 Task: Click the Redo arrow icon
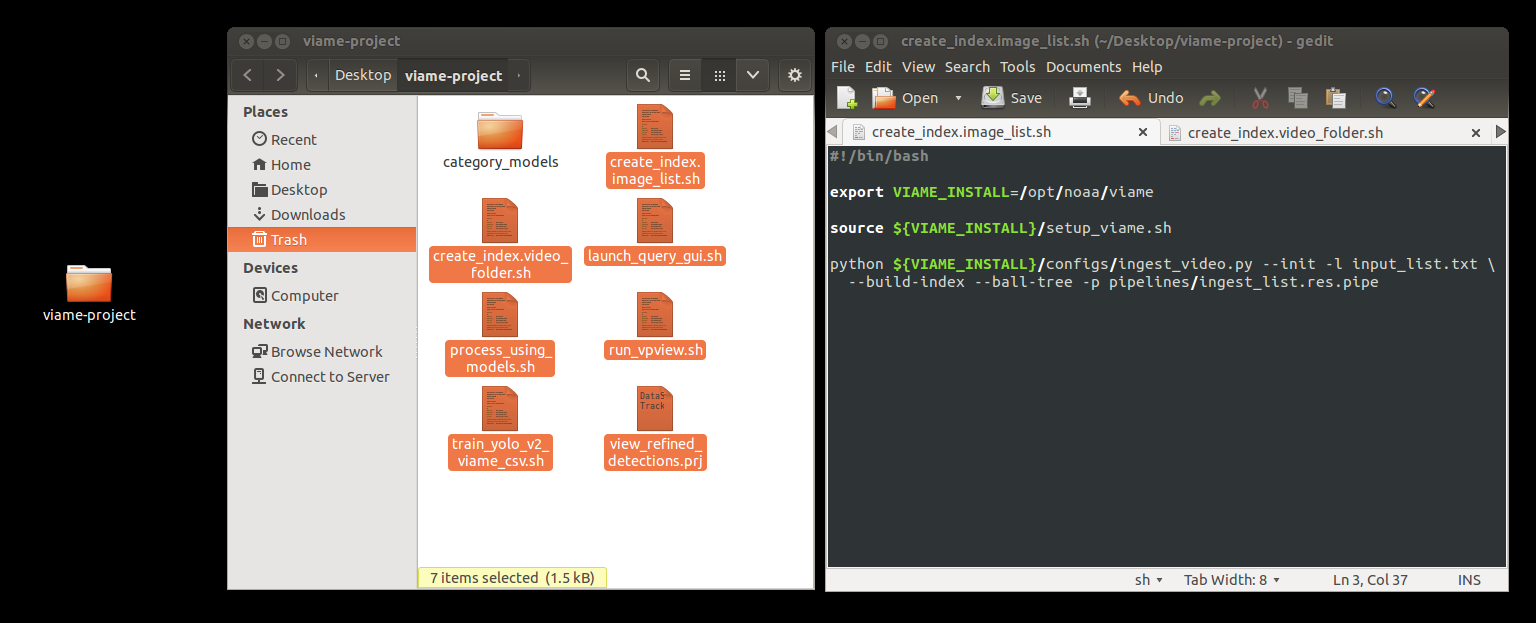(x=1210, y=98)
